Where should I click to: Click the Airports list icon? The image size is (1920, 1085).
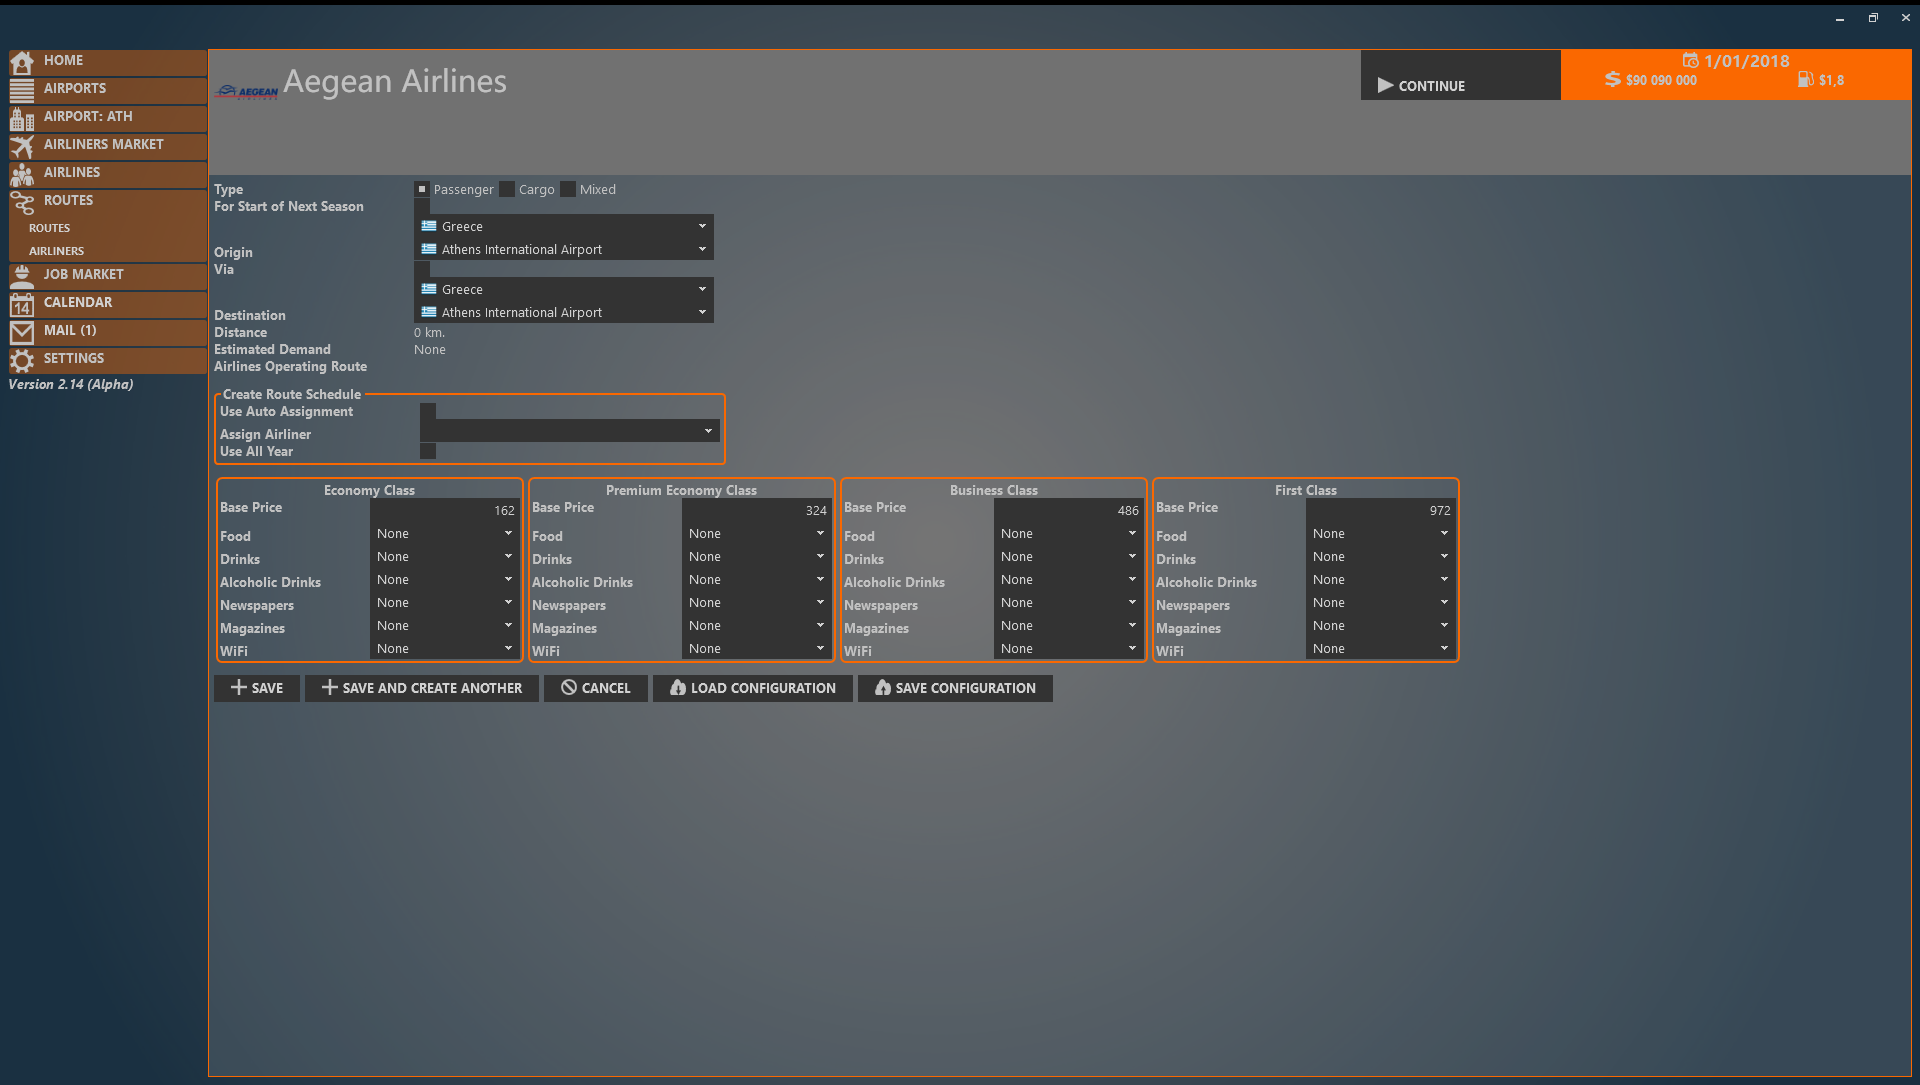pyautogui.click(x=22, y=90)
